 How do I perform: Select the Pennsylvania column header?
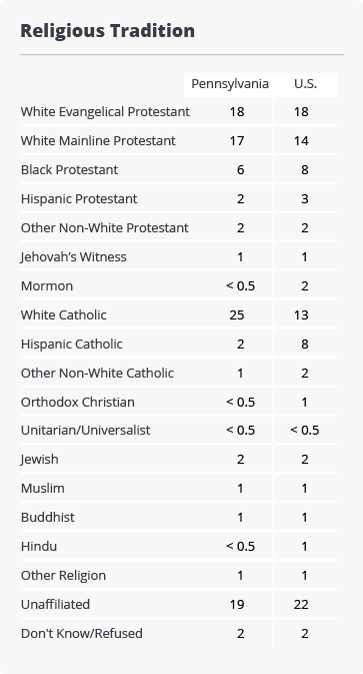230,84
